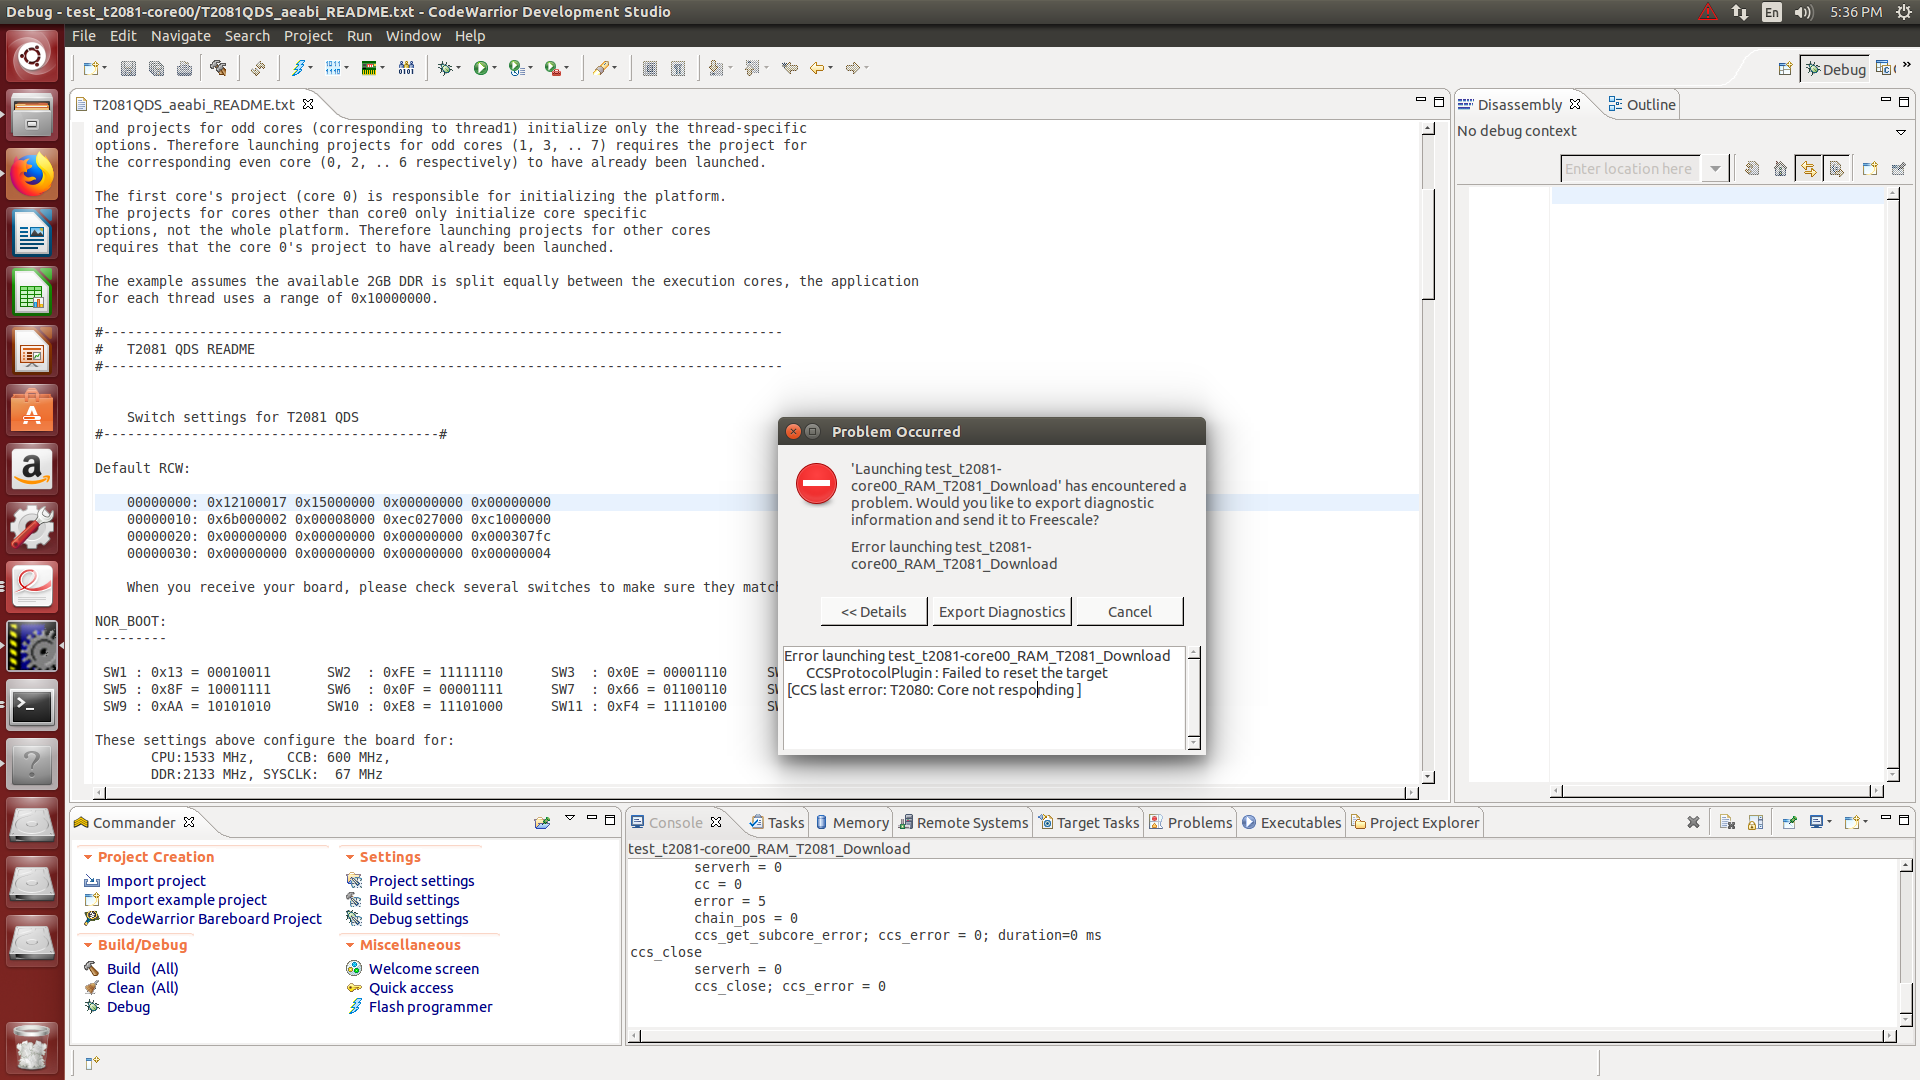Click Flash programmer link in Commander

tap(430, 1007)
